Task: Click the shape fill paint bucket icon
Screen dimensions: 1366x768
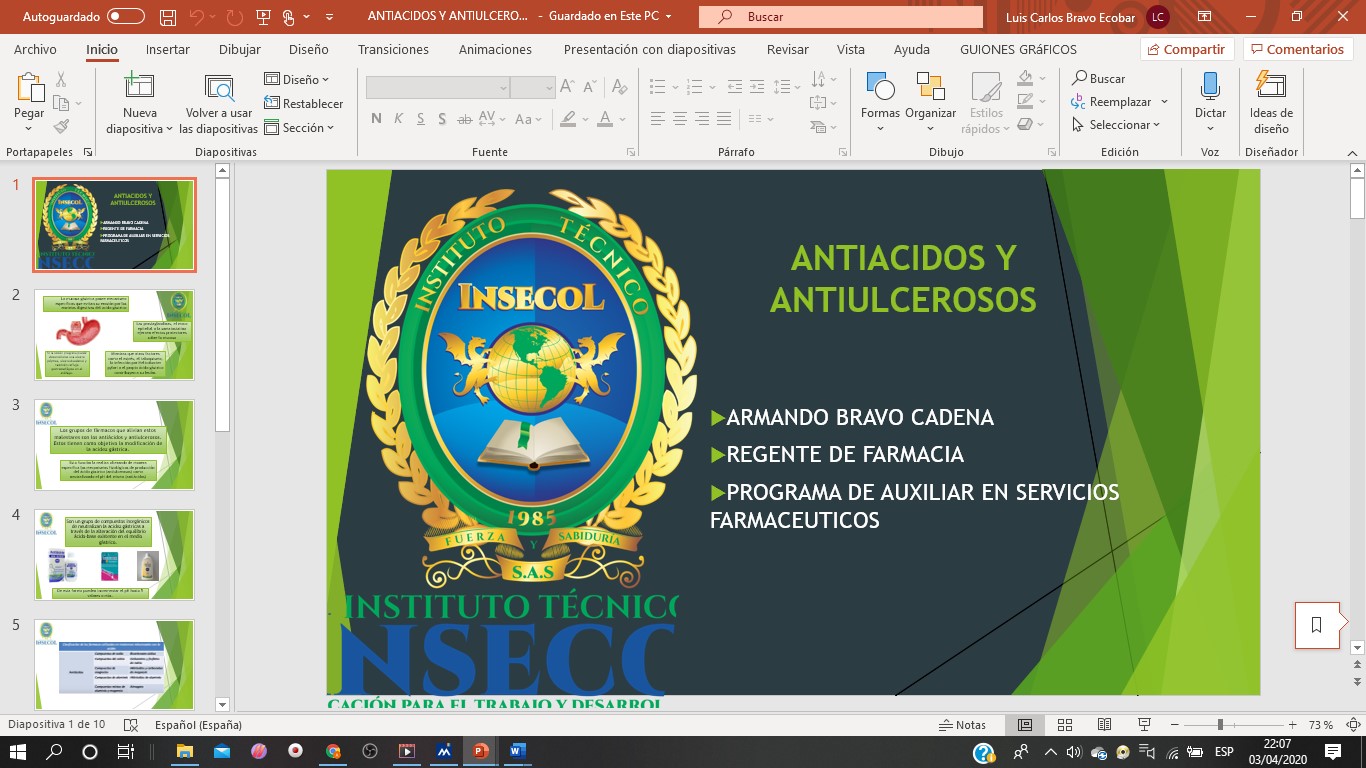Action: [x=1025, y=78]
